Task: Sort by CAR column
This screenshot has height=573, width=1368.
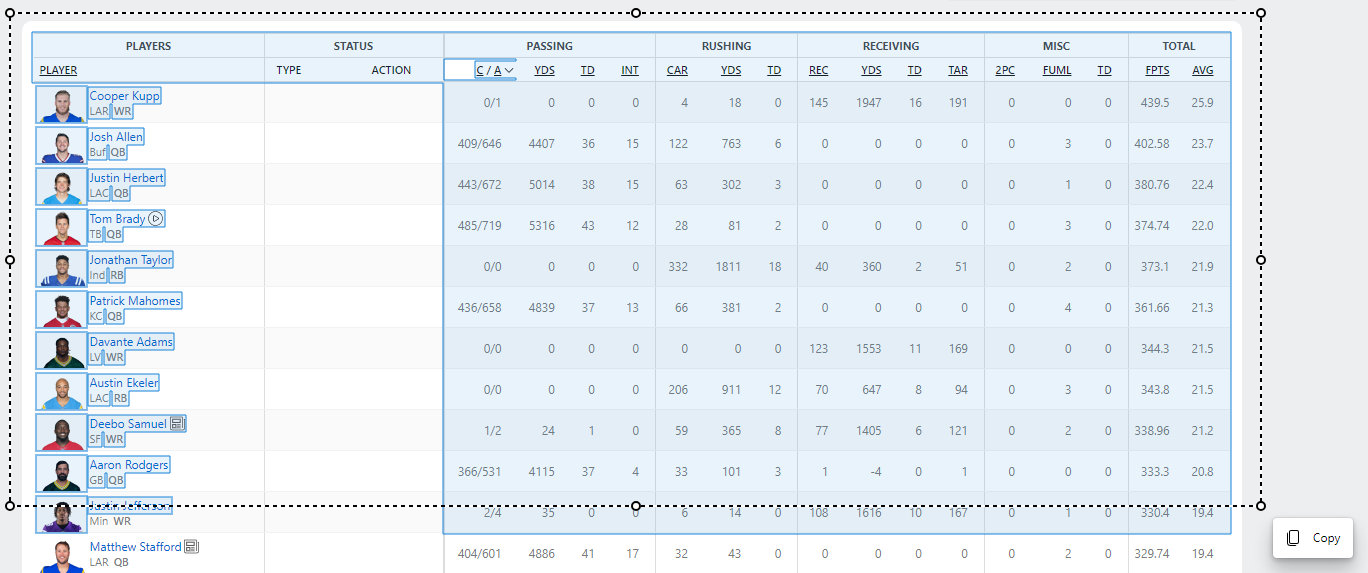Action: pyautogui.click(x=677, y=70)
